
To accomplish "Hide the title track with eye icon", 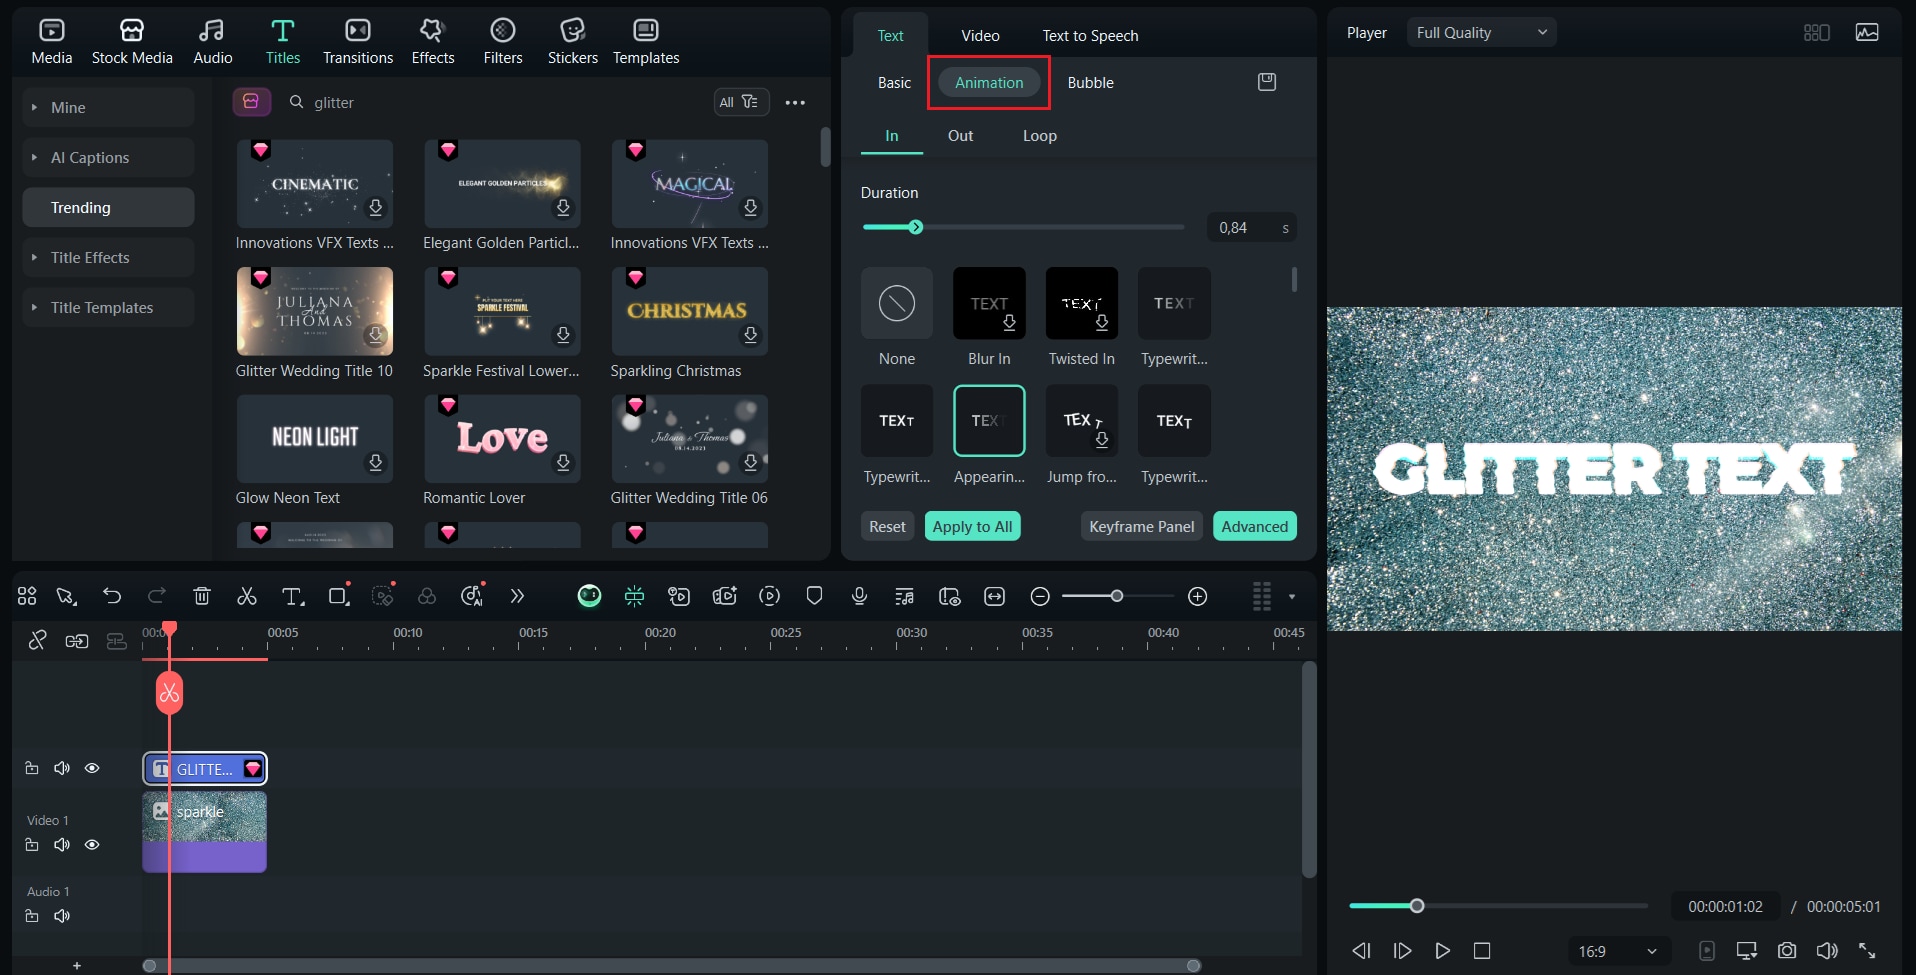I will pyautogui.click(x=92, y=768).
